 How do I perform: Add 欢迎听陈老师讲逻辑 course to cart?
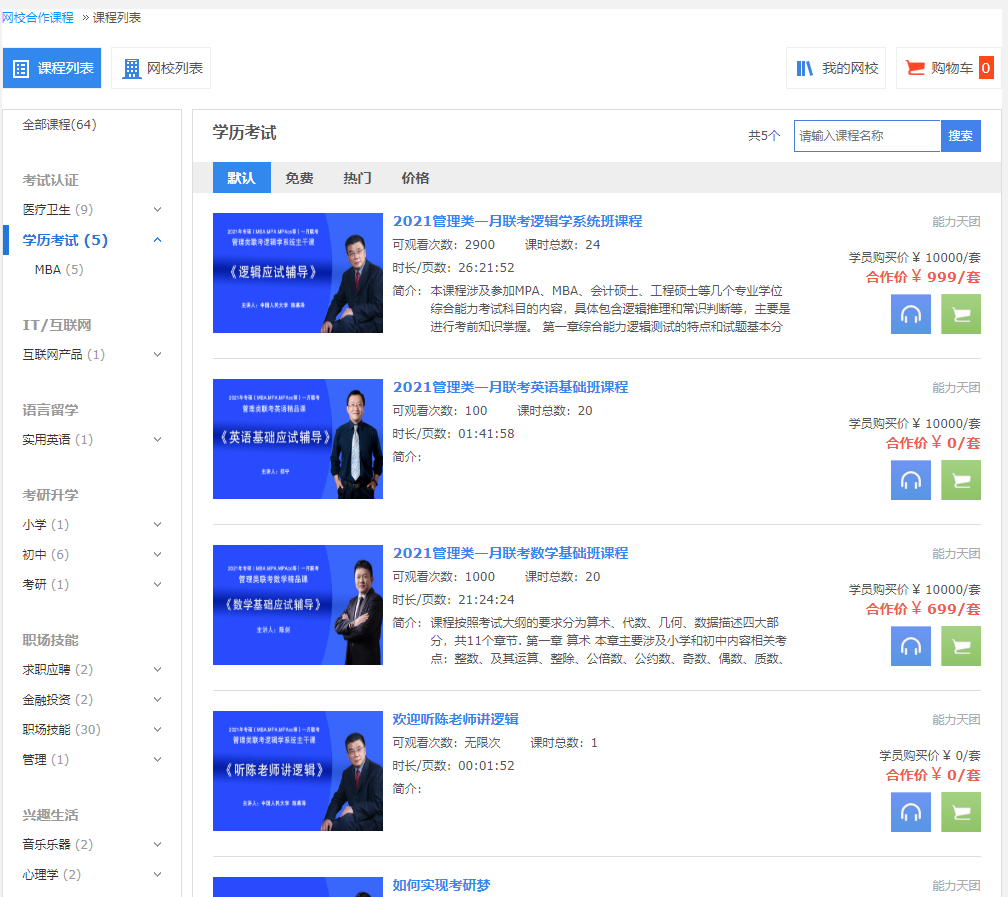point(960,812)
